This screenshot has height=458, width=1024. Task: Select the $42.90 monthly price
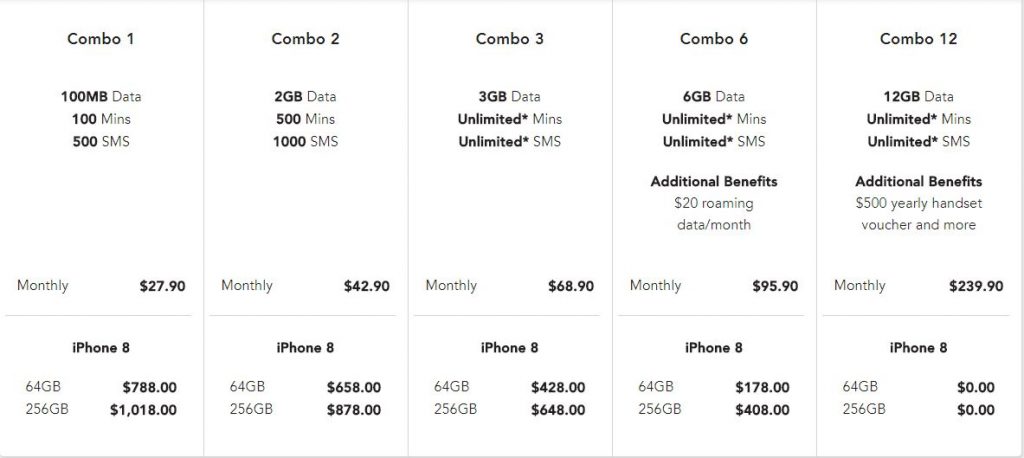pos(366,286)
